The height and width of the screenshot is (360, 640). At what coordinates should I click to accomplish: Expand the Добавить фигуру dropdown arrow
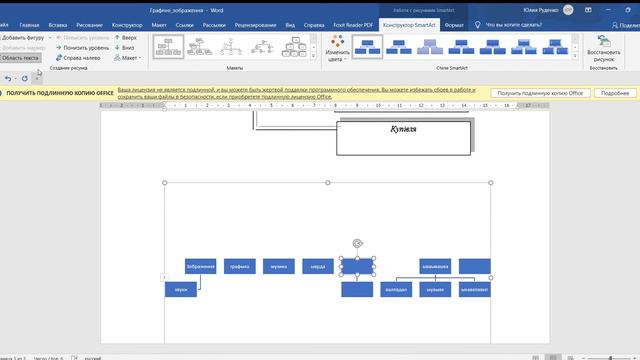tap(50, 38)
